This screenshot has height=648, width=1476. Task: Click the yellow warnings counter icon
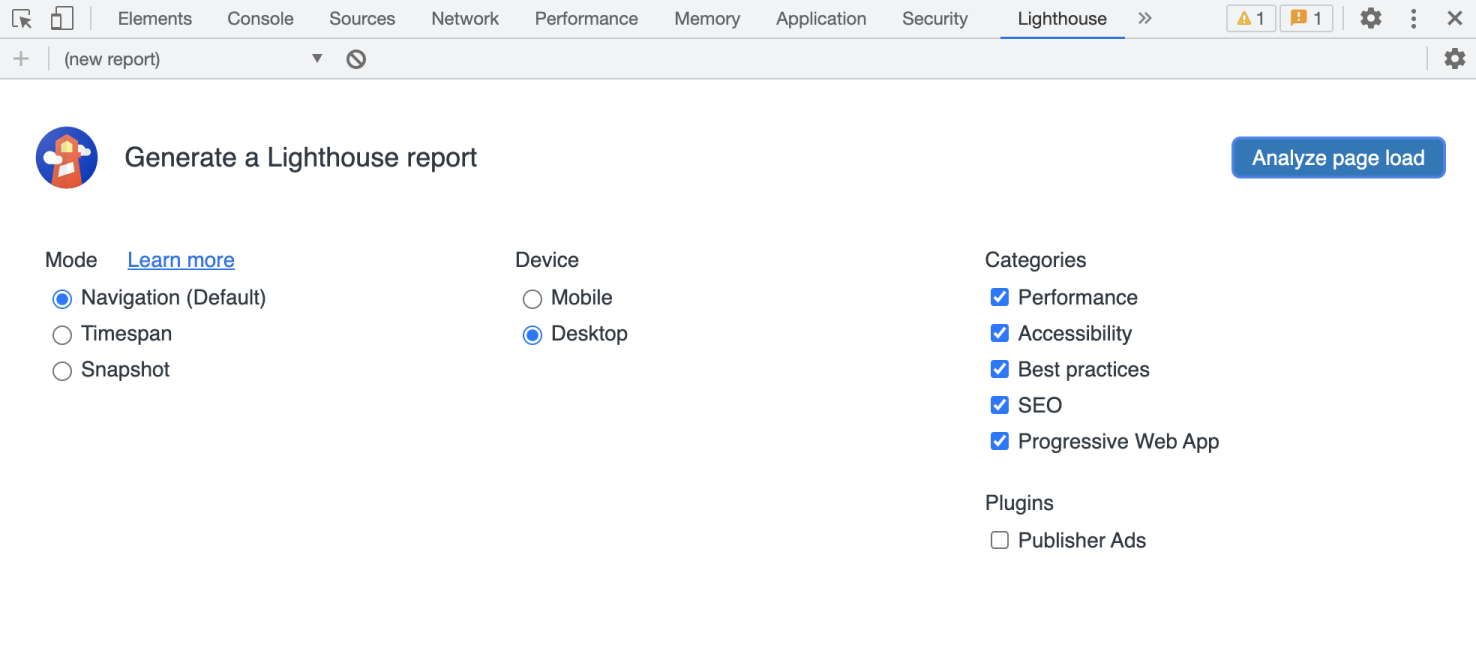pyautogui.click(x=1251, y=18)
